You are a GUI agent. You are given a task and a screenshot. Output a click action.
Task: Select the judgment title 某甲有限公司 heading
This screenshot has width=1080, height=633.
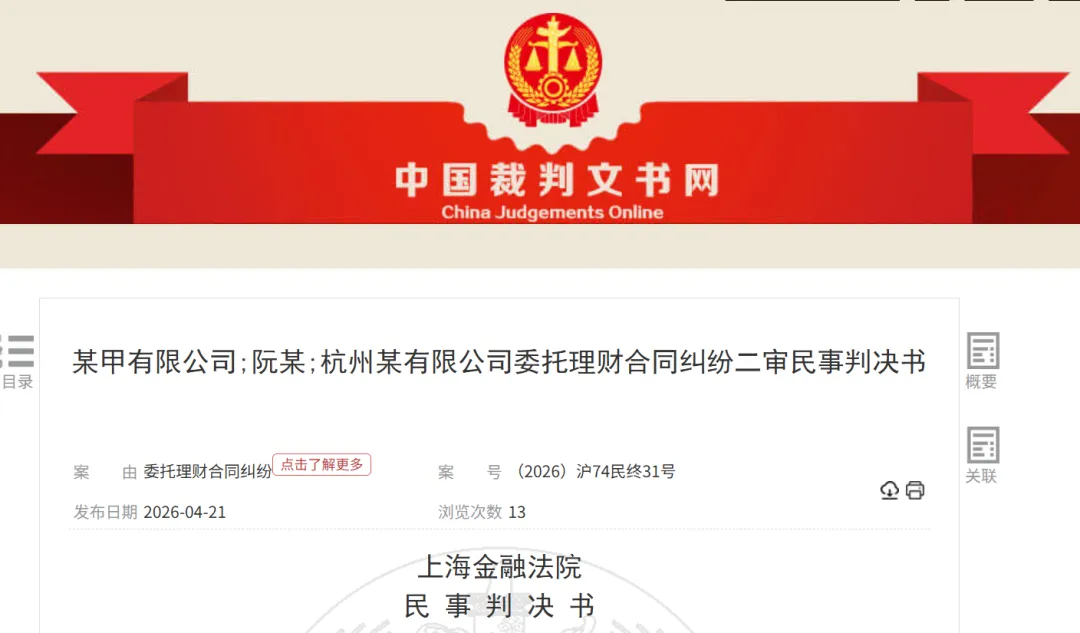[x=499, y=362]
